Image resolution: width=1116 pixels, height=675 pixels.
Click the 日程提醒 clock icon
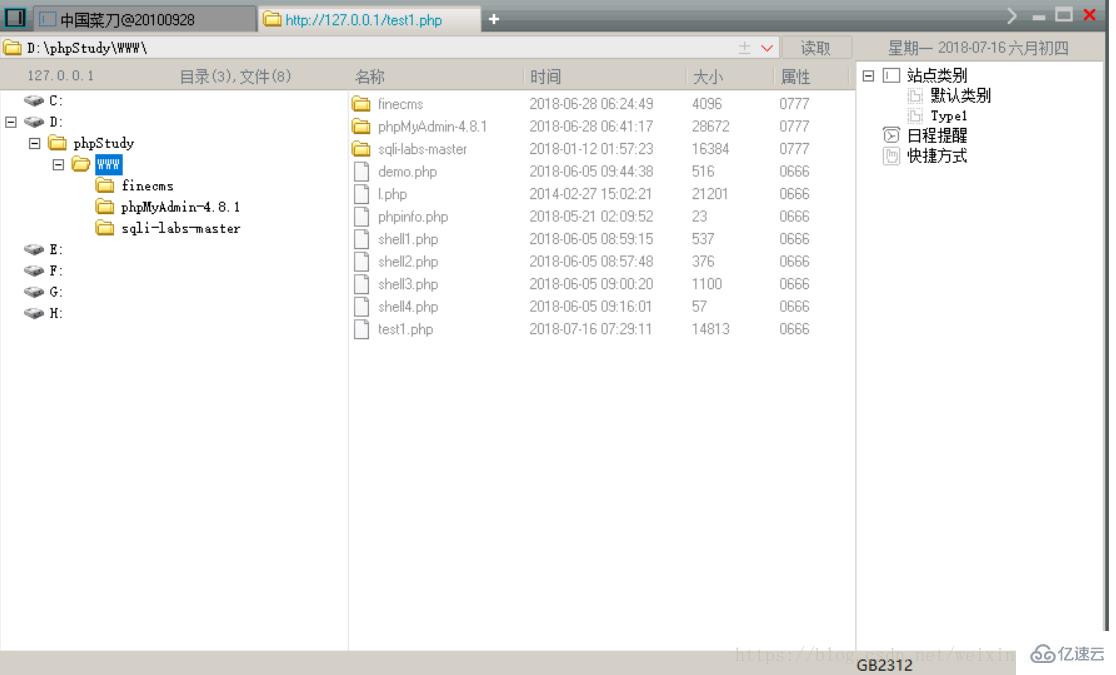point(890,134)
